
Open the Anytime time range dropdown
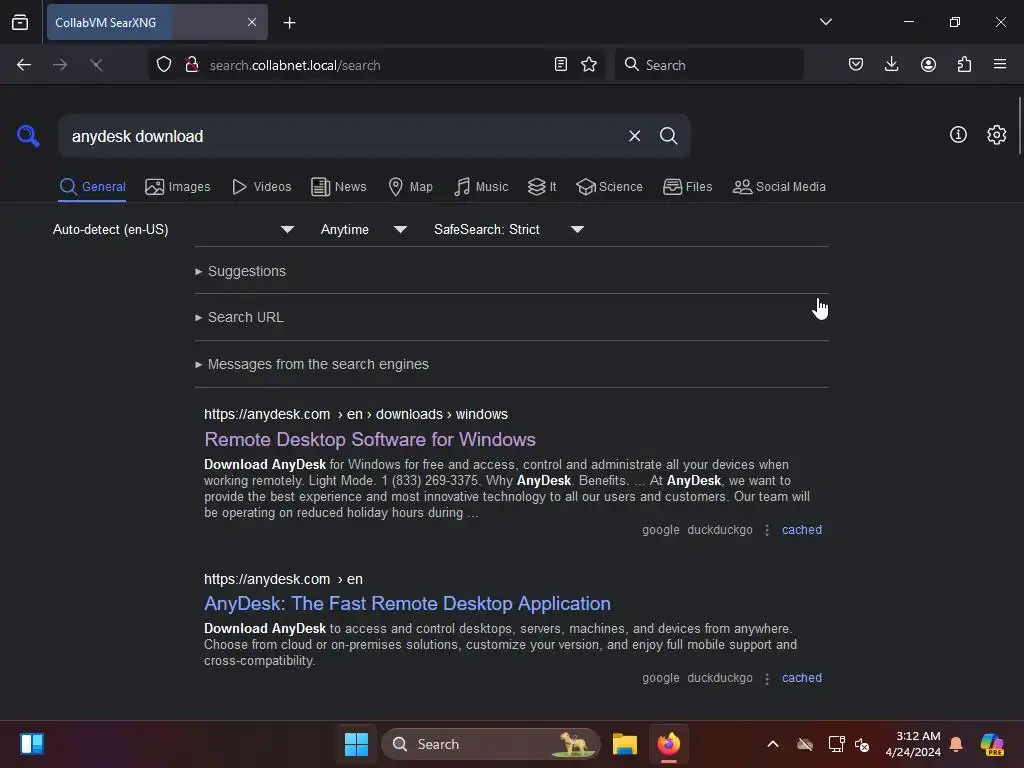pyautogui.click(x=363, y=229)
